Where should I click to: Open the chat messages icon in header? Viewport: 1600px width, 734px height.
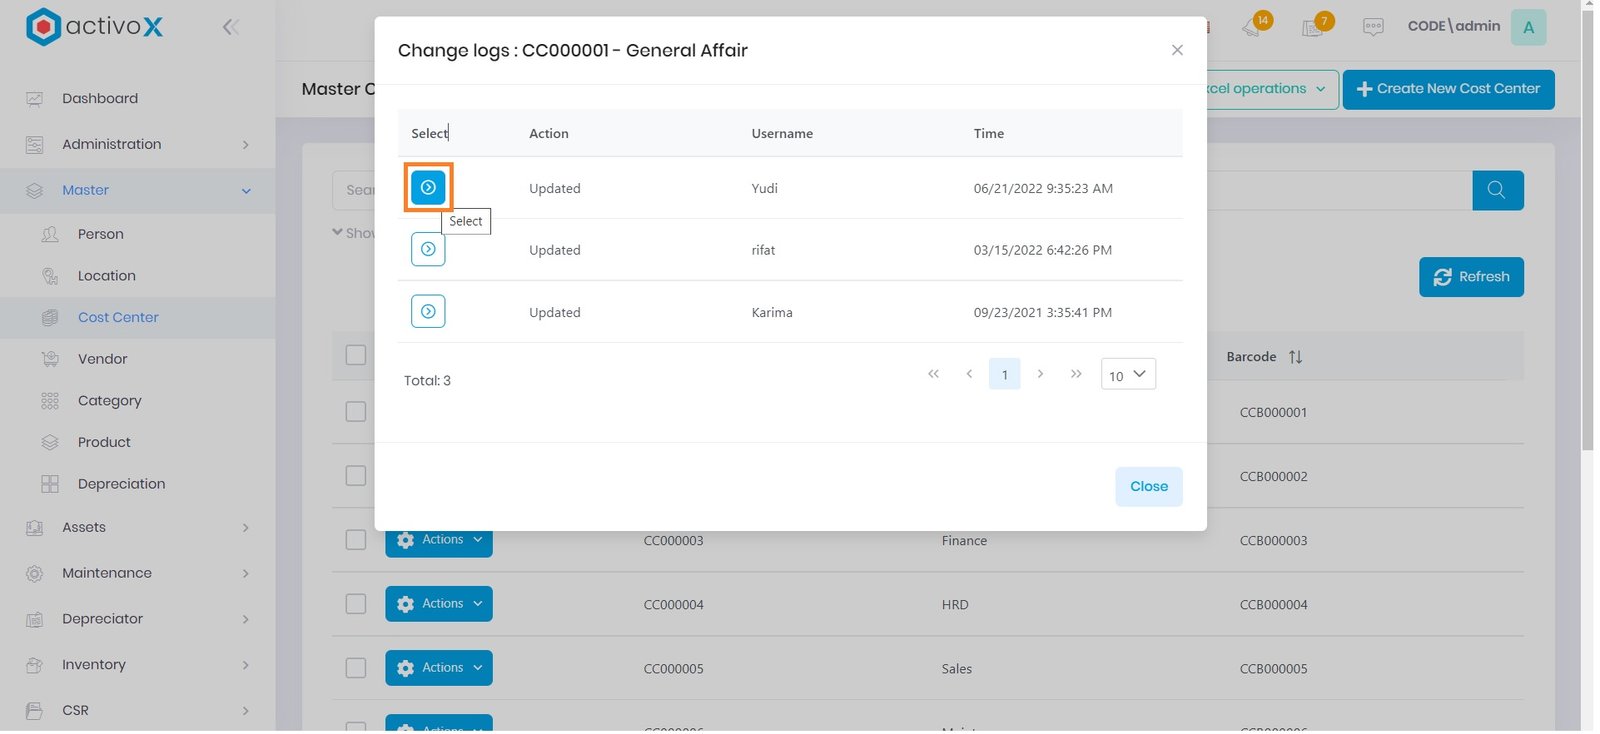click(1373, 27)
